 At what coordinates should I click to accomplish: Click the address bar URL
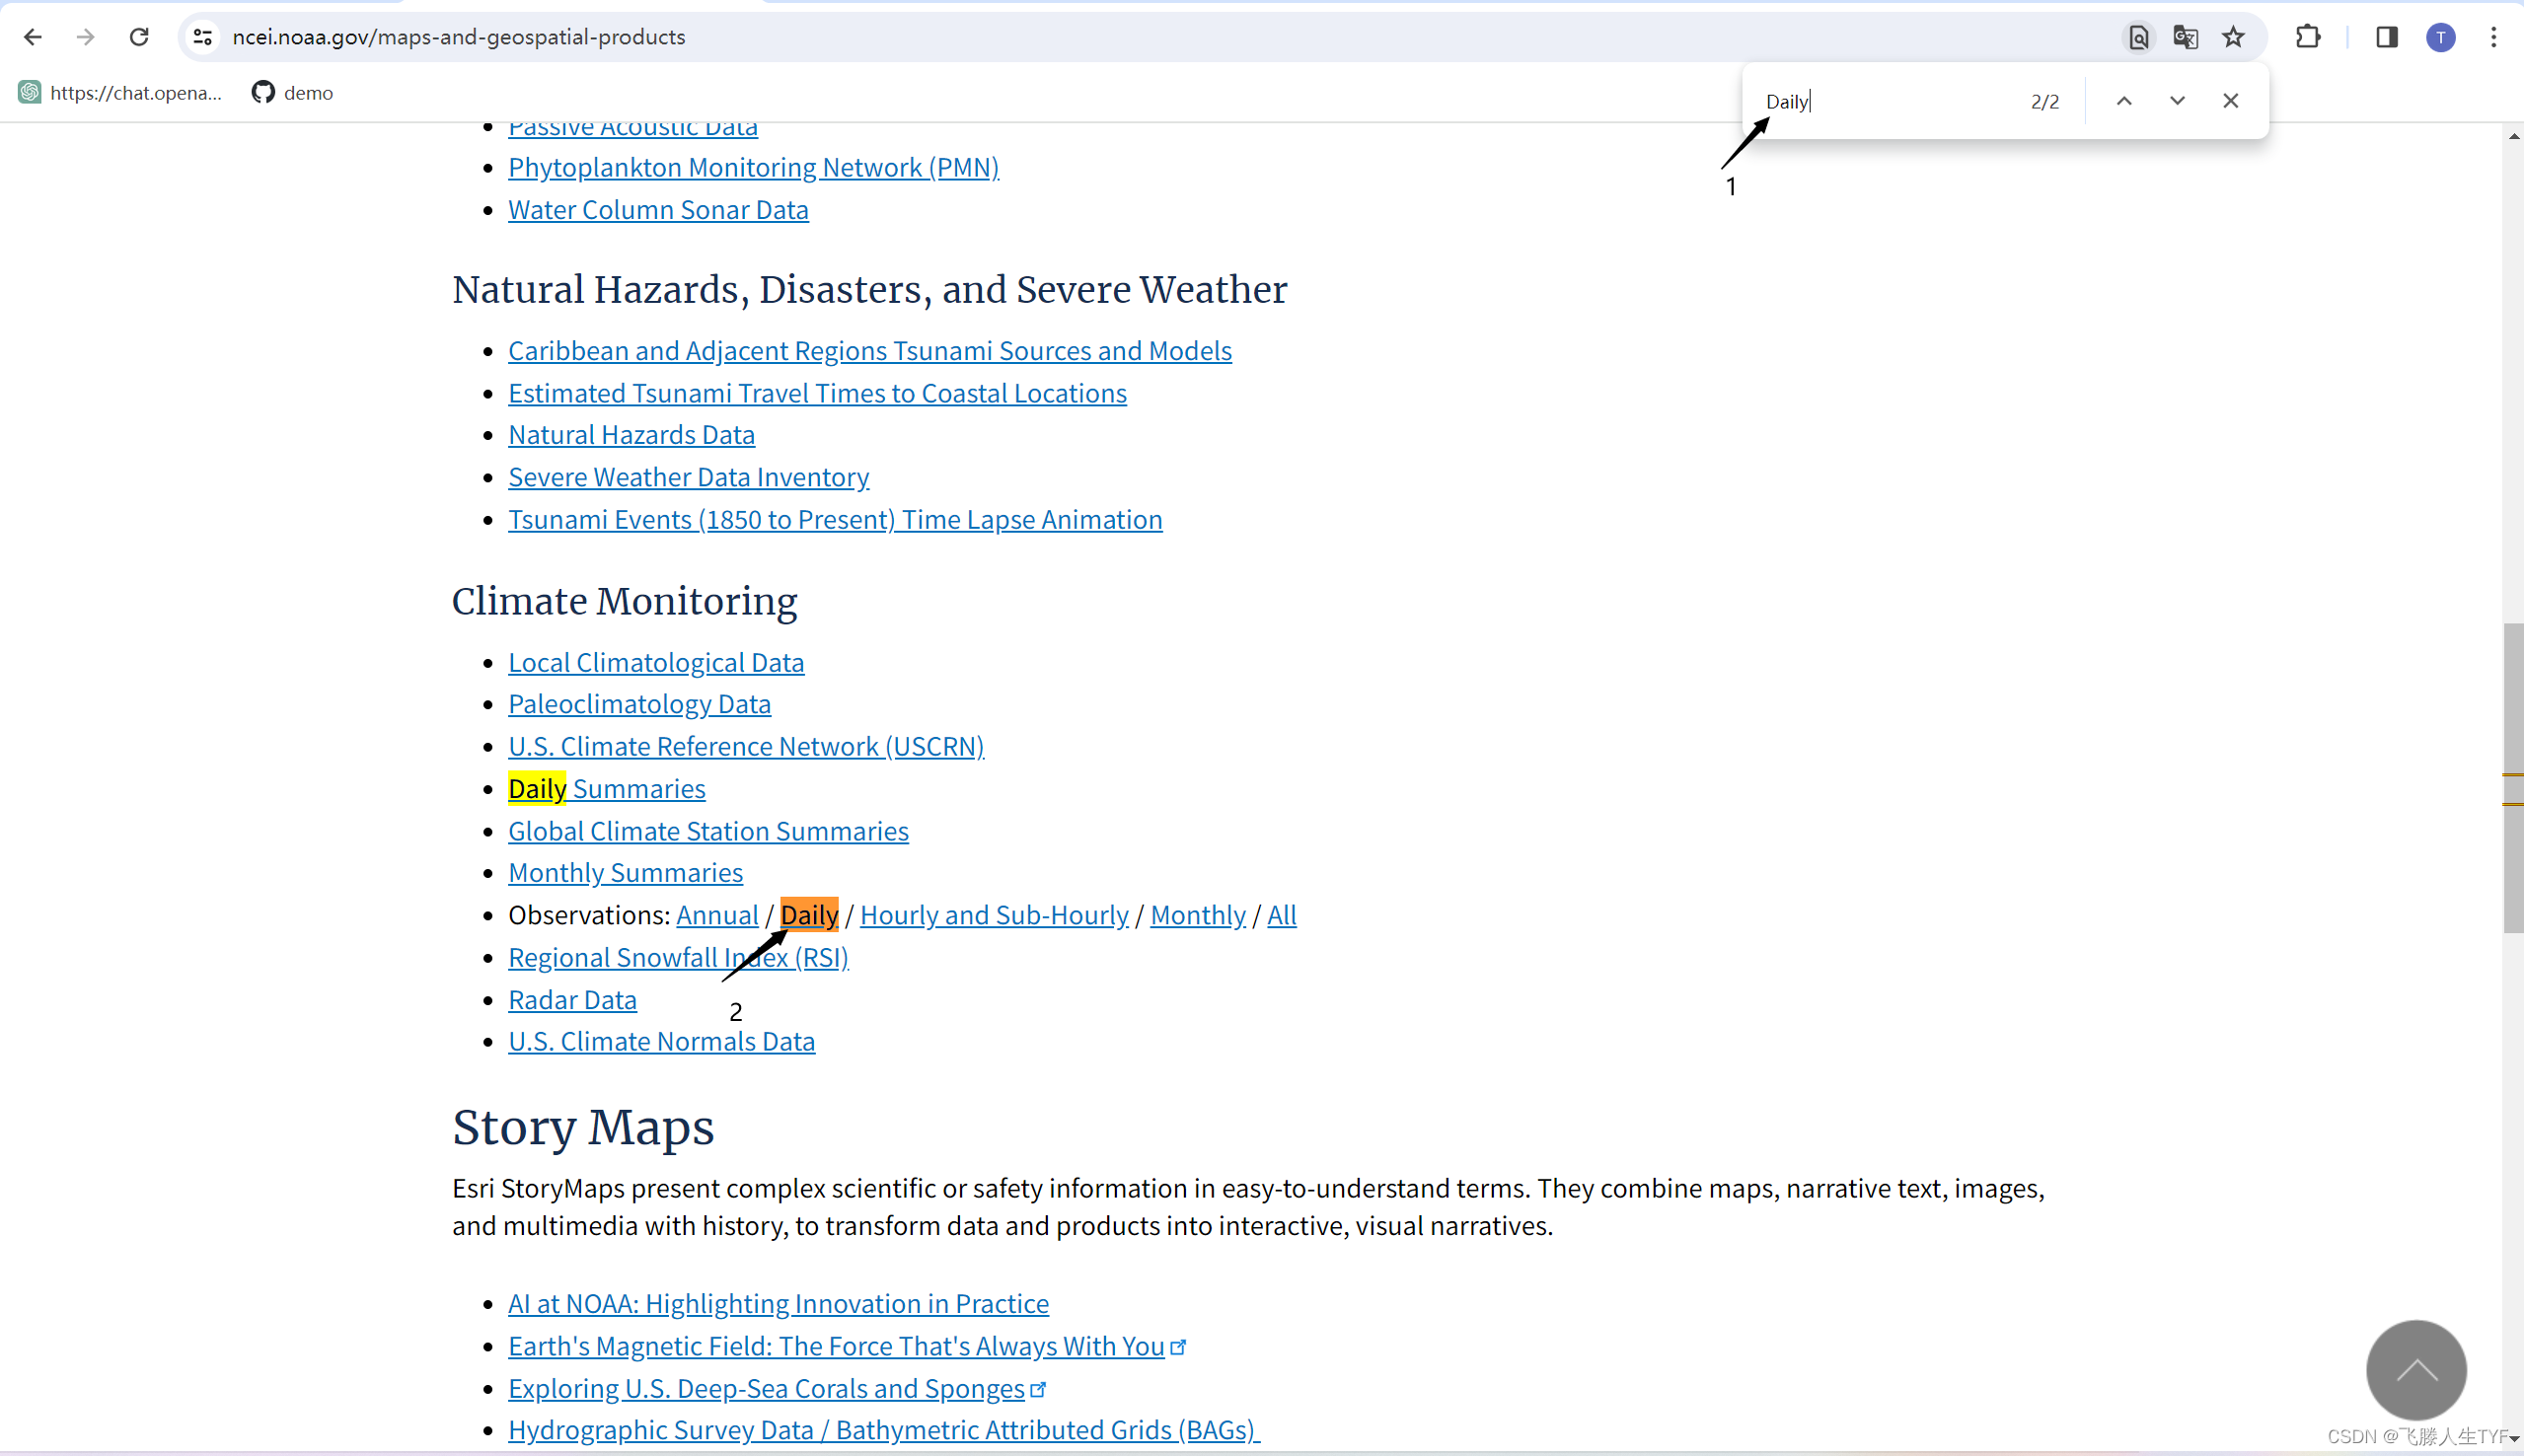459,37
